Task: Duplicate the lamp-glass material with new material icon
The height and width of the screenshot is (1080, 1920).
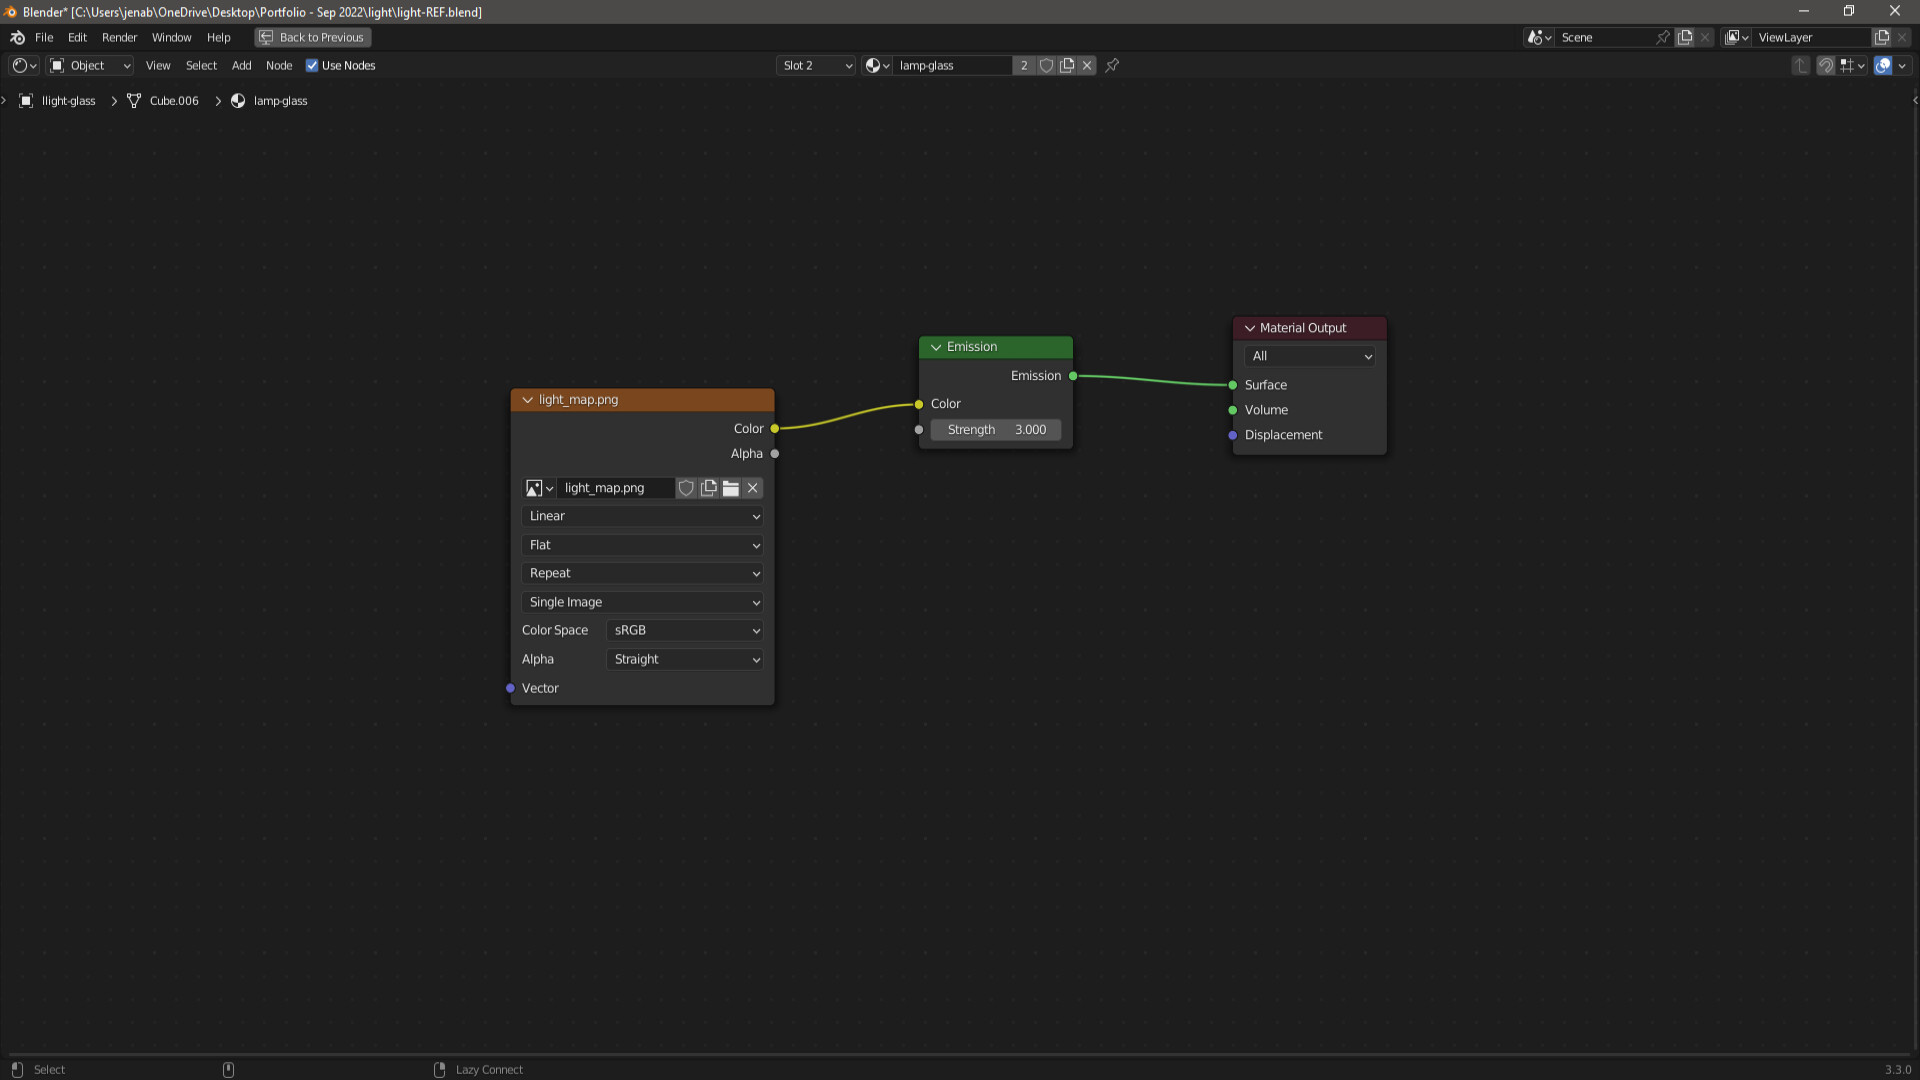Action: [x=1067, y=66]
